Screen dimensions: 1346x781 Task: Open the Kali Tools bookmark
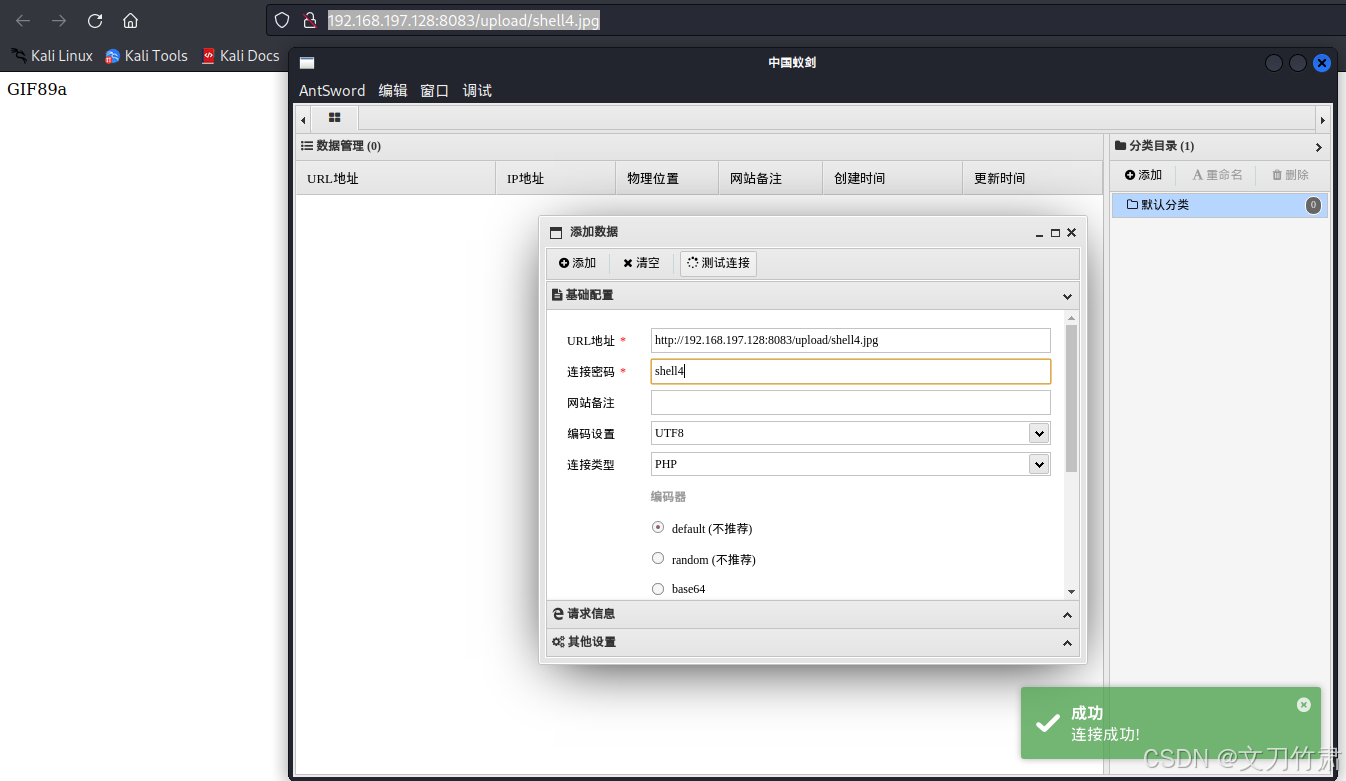tap(146, 56)
